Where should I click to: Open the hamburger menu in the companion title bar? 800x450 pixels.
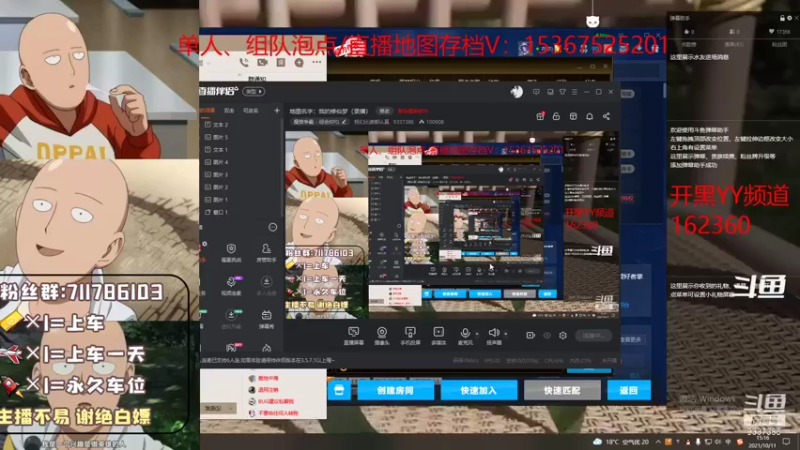click(574, 92)
